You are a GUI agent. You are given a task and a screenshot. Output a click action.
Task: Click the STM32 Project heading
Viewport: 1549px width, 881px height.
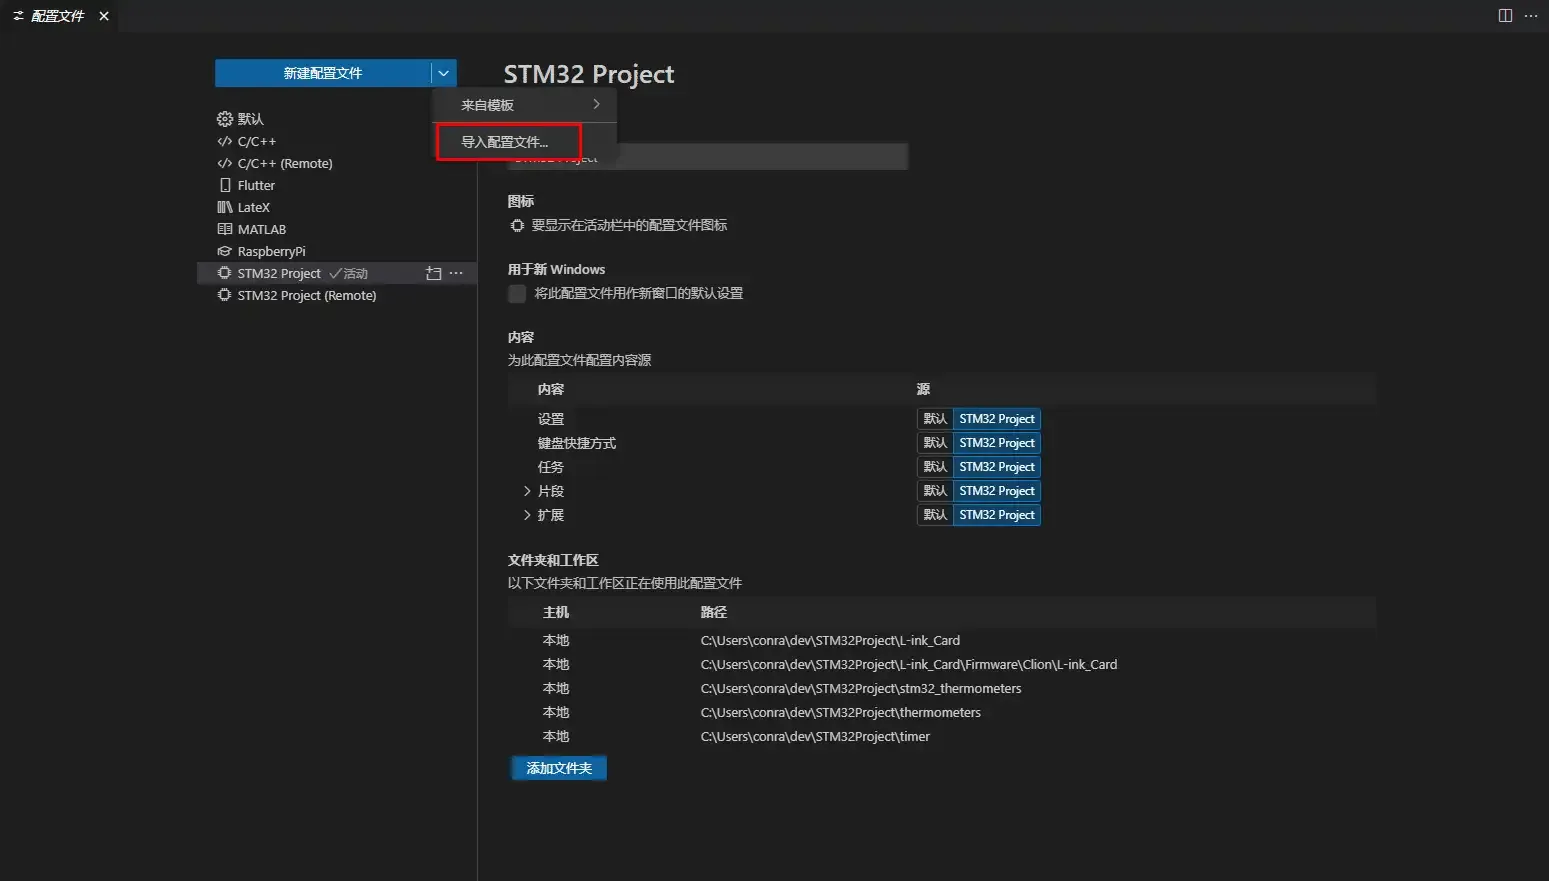pyautogui.click(x=589, y=75)
